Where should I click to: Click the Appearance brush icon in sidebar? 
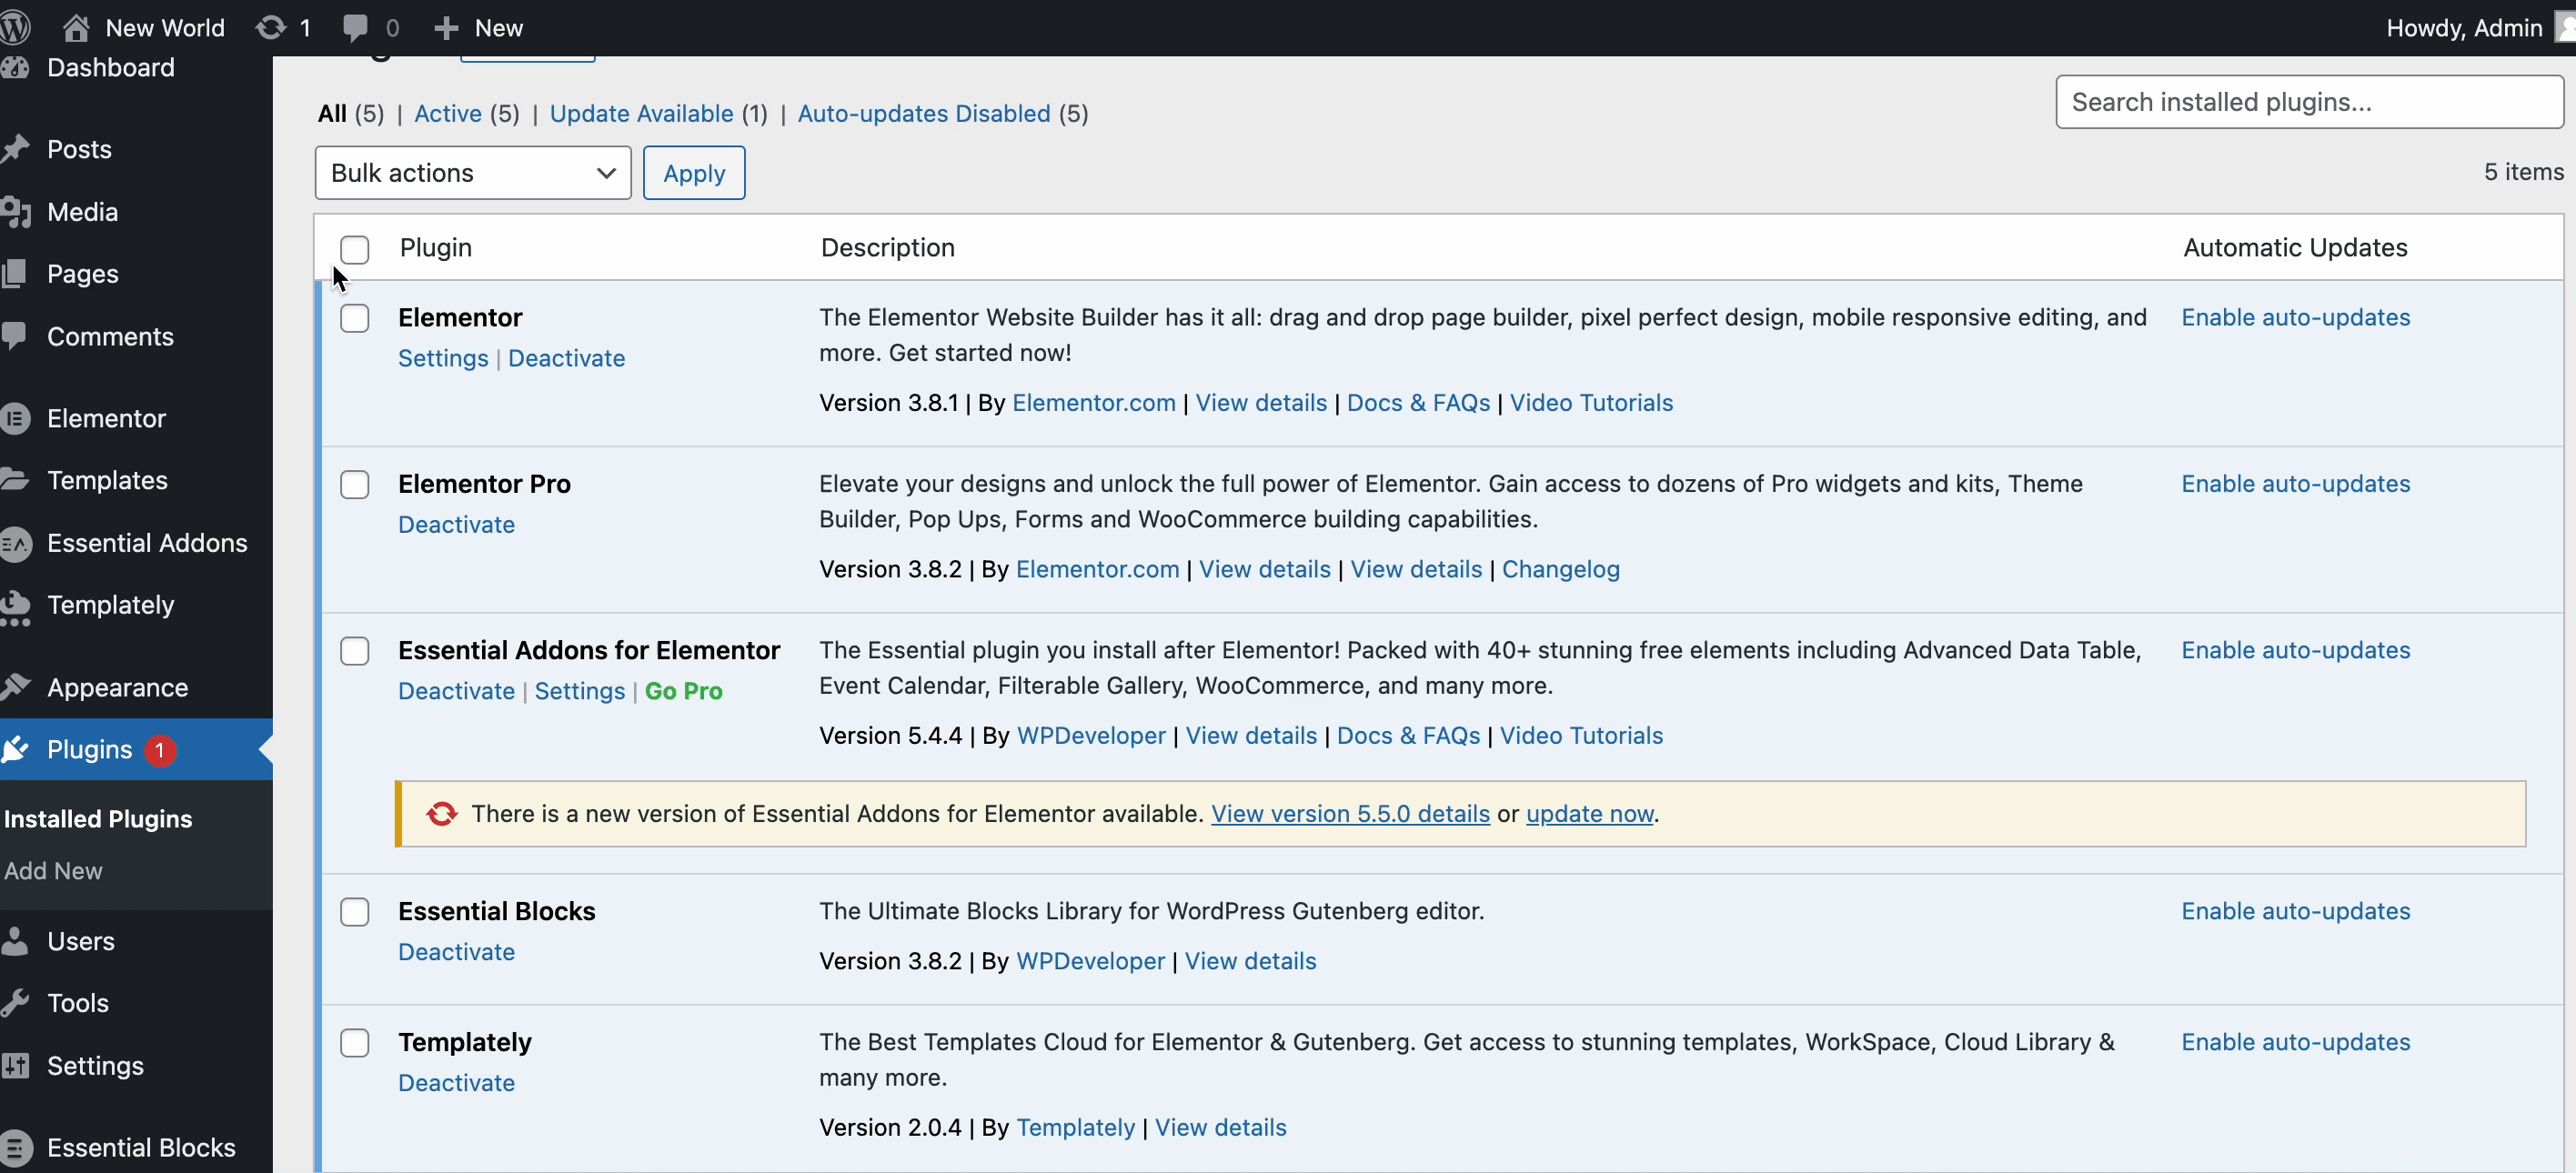15,687
